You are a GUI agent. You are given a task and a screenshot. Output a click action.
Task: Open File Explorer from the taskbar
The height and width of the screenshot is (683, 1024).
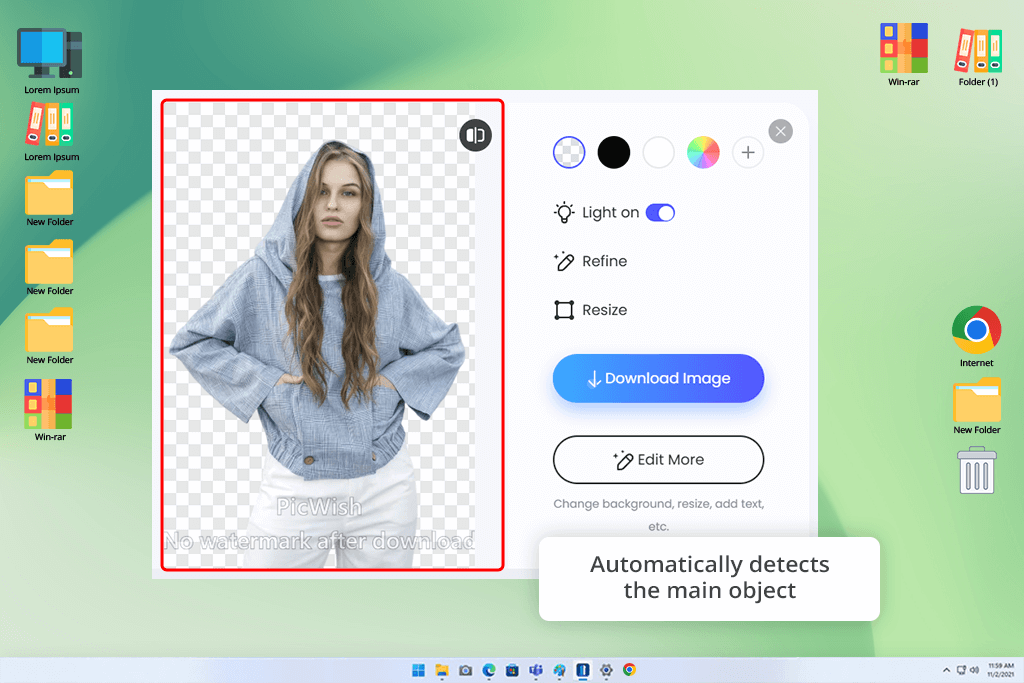[x=442, y=670]
